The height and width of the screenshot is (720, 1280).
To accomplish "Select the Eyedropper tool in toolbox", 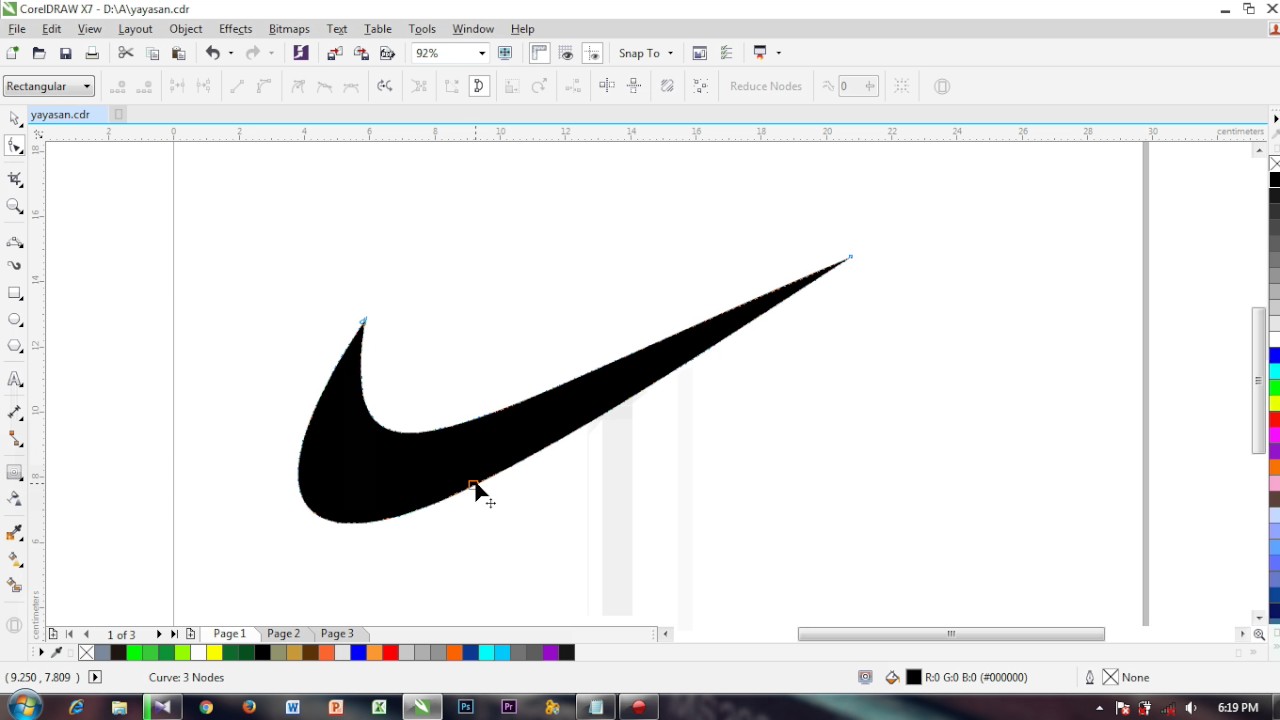I will [15, 534].
